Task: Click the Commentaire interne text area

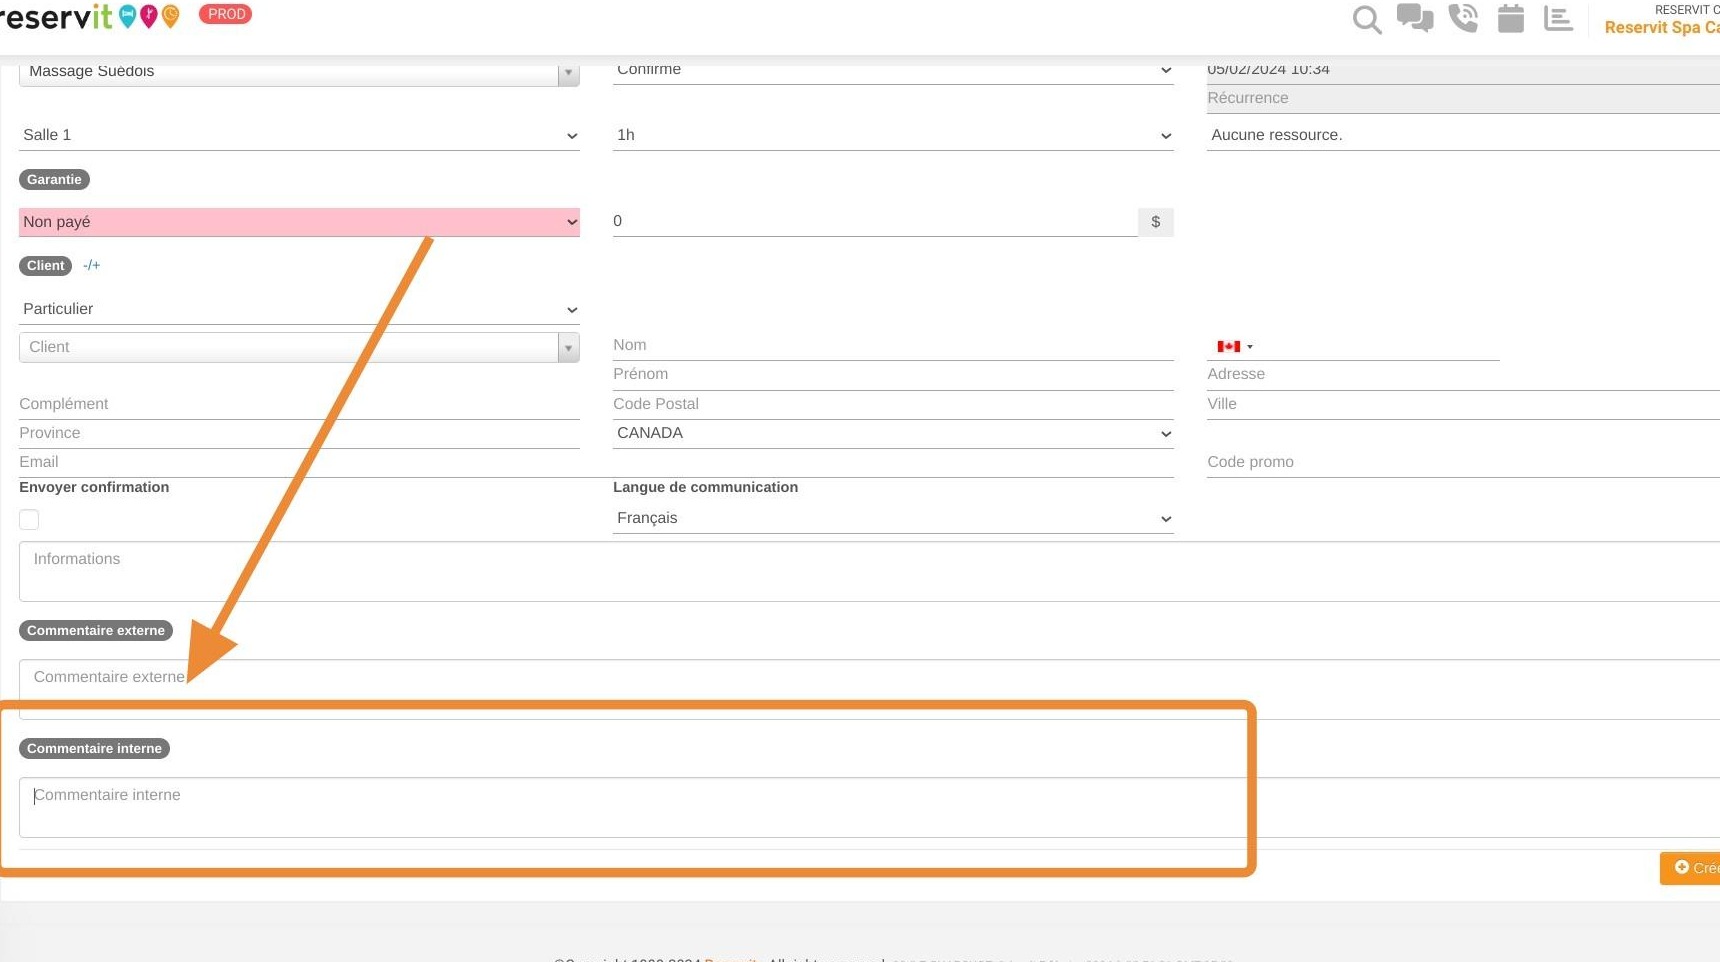Action: point(869,807)
